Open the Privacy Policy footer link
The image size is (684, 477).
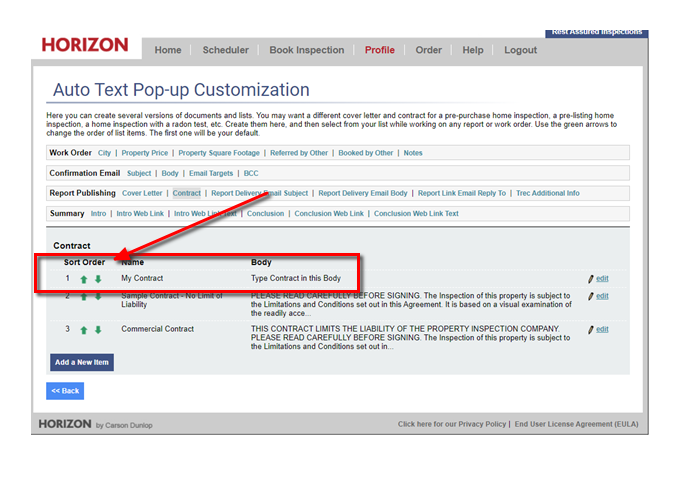(452, 424)
